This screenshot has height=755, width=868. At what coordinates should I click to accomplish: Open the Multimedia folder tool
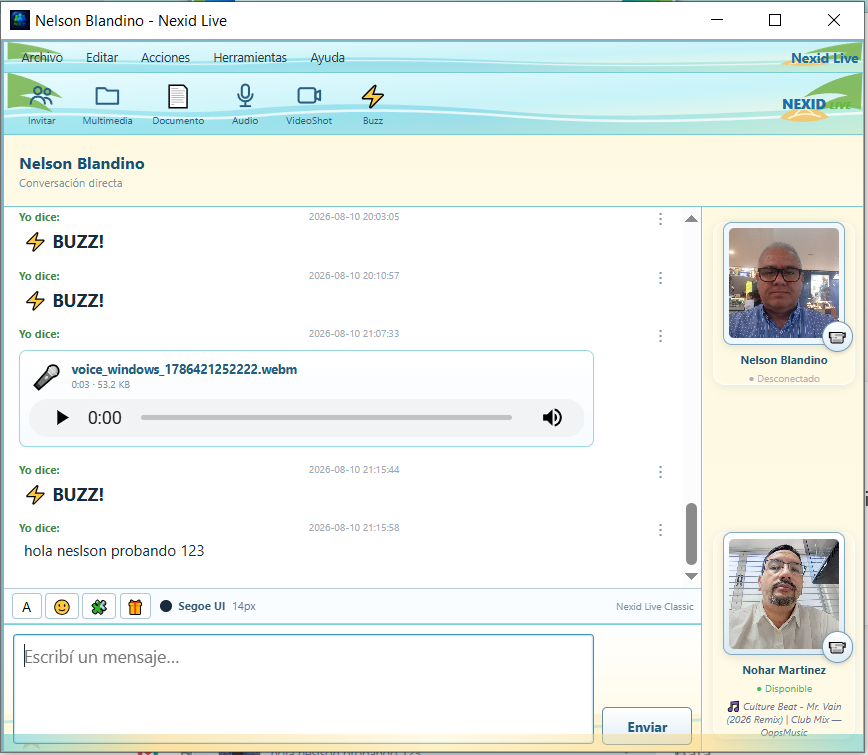pos(107,105)
